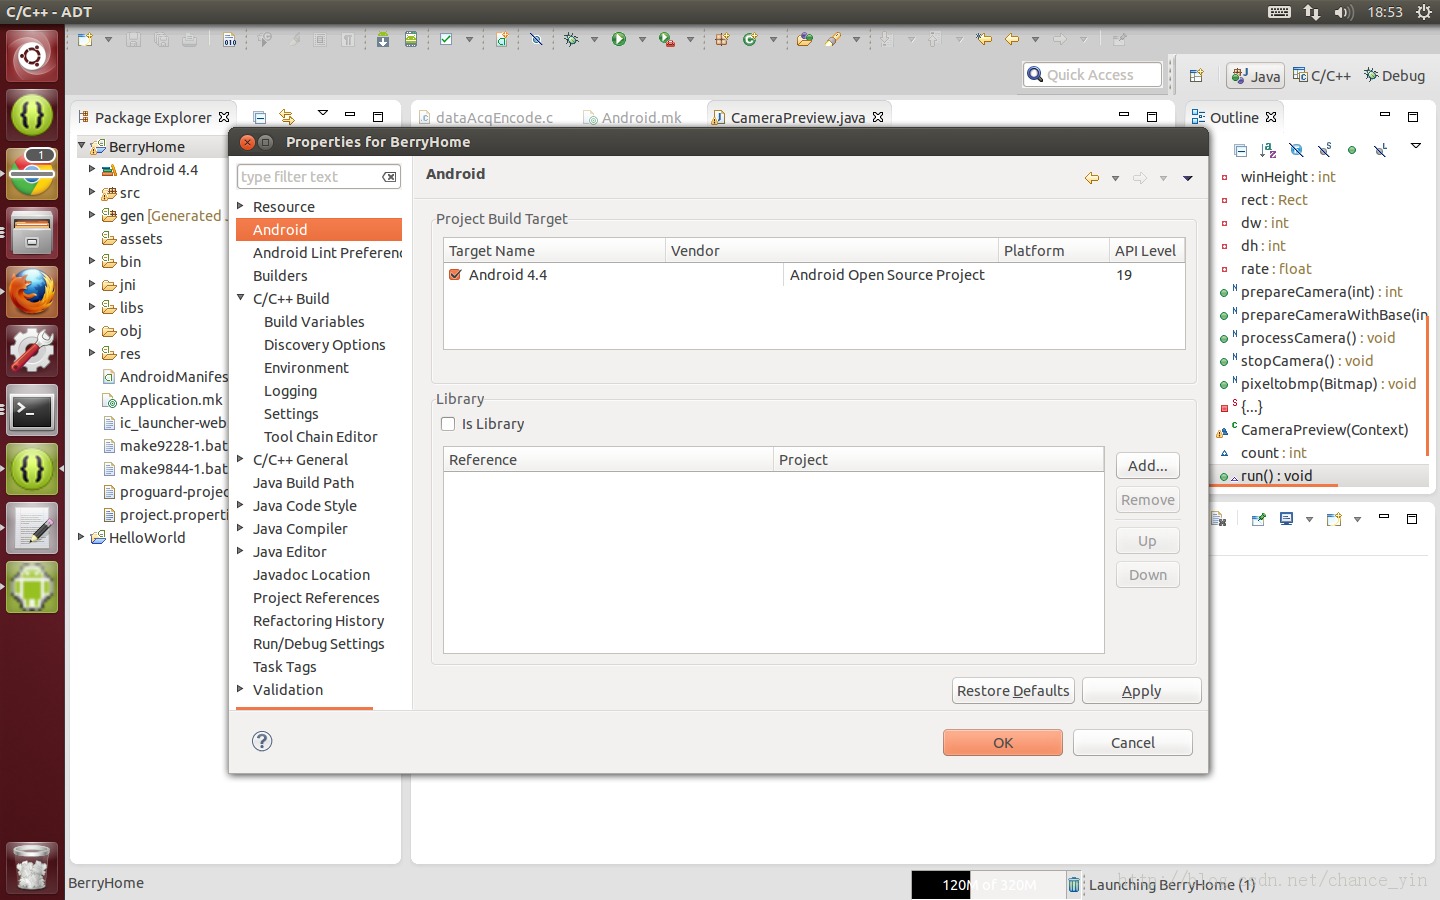
Task: Open Terminal from the launcher dock
Action: click(32, 411)
